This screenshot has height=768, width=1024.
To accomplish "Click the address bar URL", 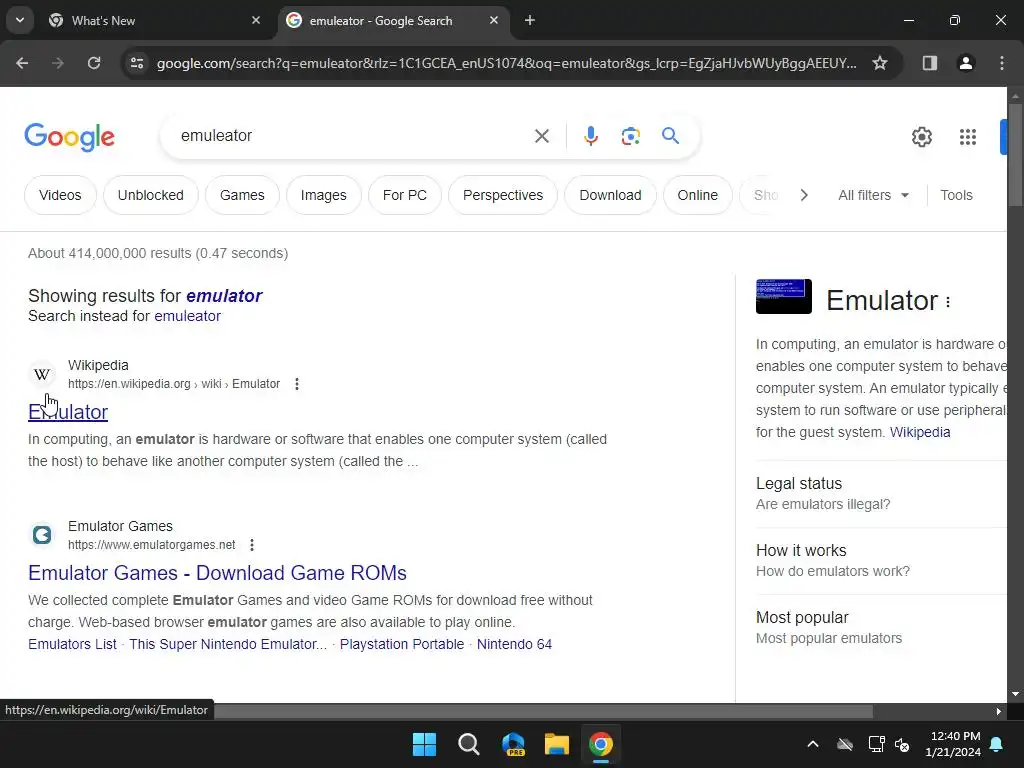I will pyautogui.click(x=506, y=63).
